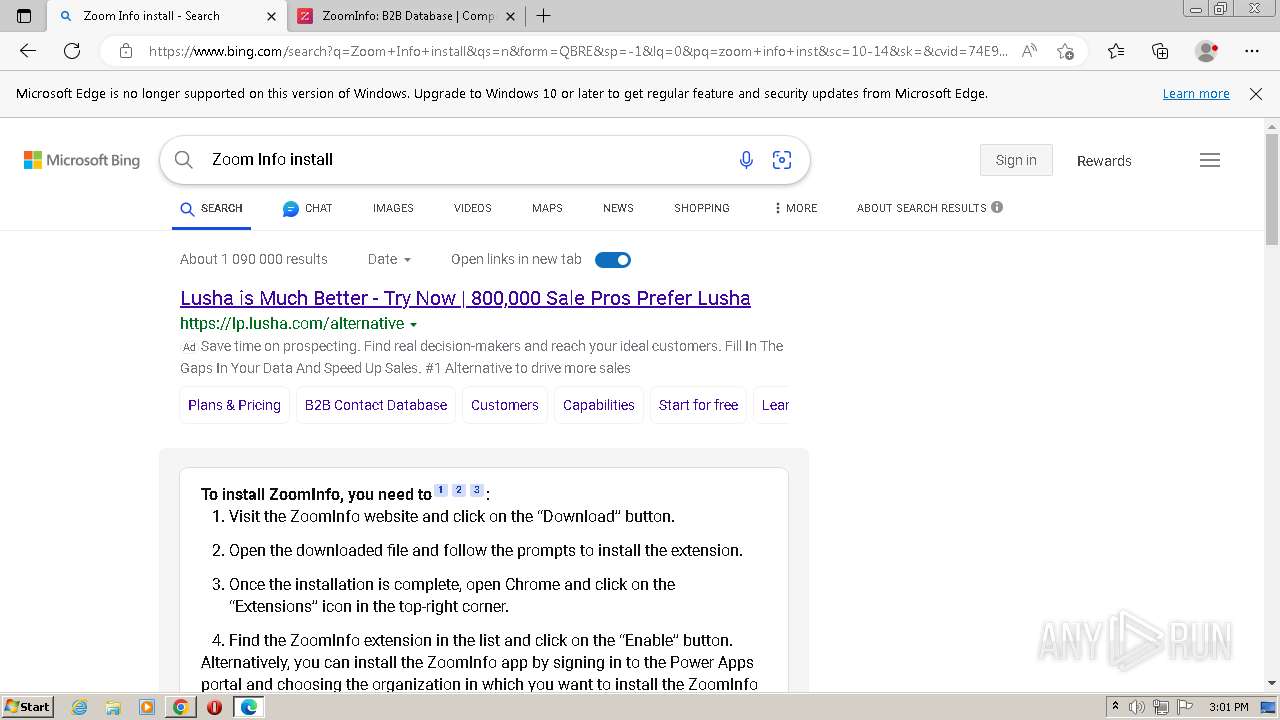The width and height of the screenshot is (1280, 720).
Task: Open citation reference 3 superscript
Action: [x=477, y=490]
